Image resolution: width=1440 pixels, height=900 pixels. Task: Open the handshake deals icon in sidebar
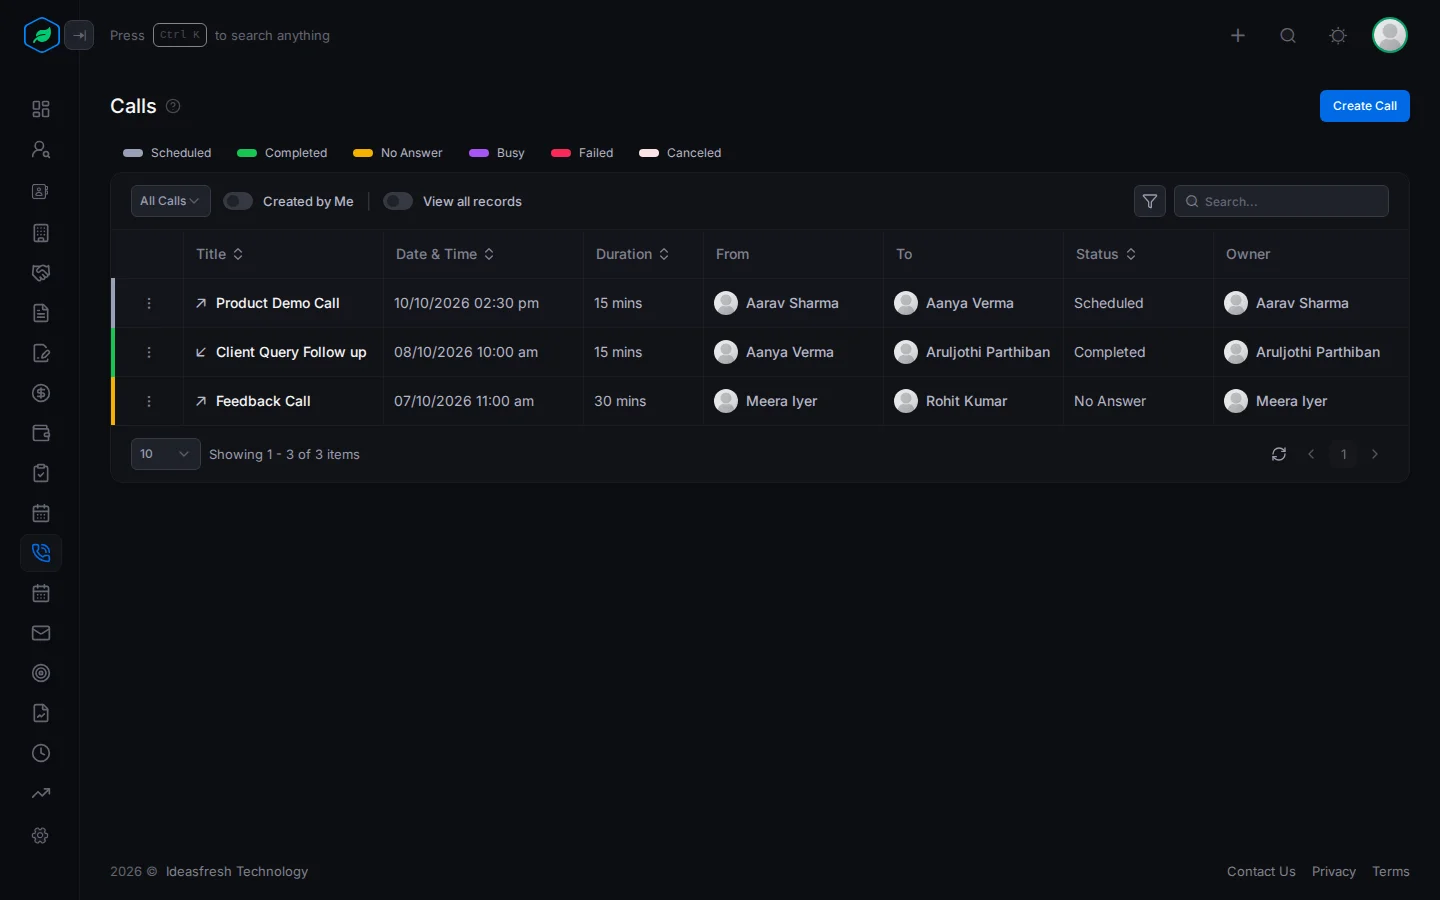coord(41,273)
